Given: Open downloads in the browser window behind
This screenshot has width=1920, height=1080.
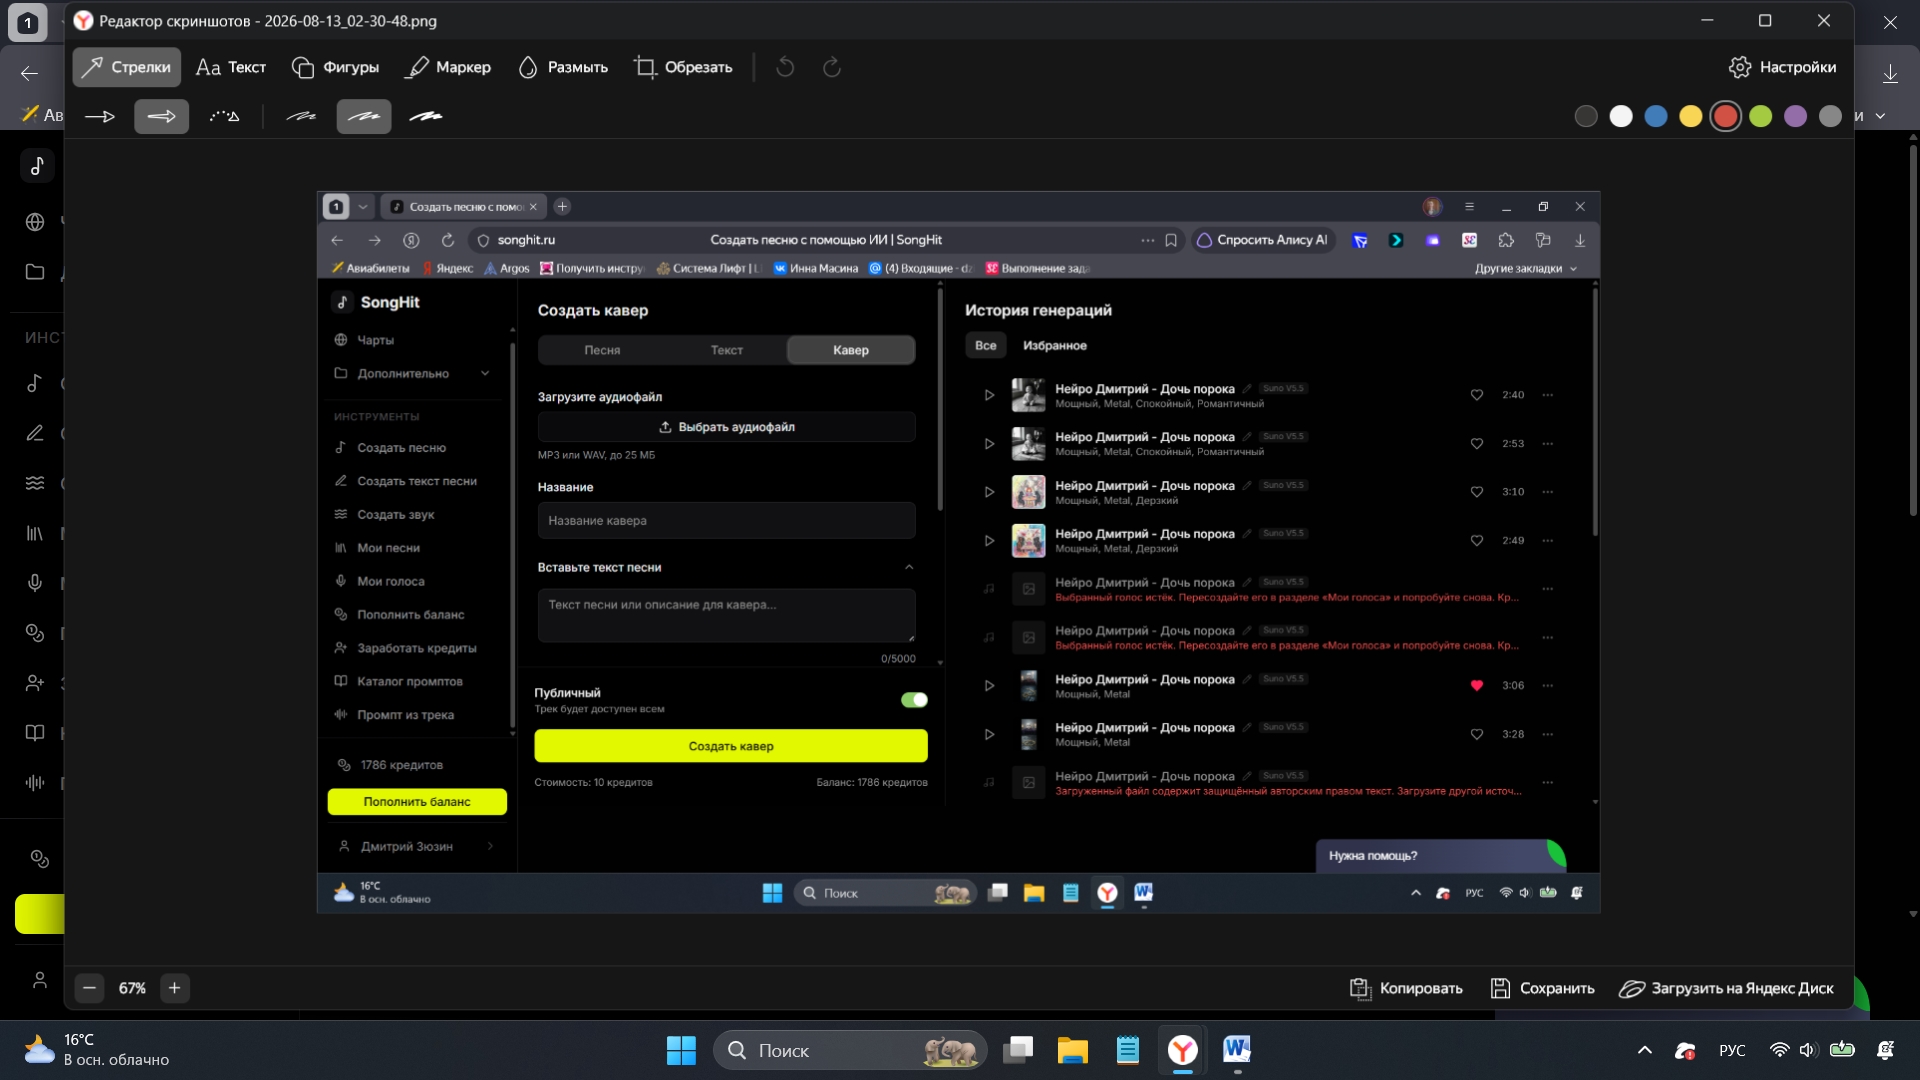Looking at the screenshot, I should coord(1890,73).
